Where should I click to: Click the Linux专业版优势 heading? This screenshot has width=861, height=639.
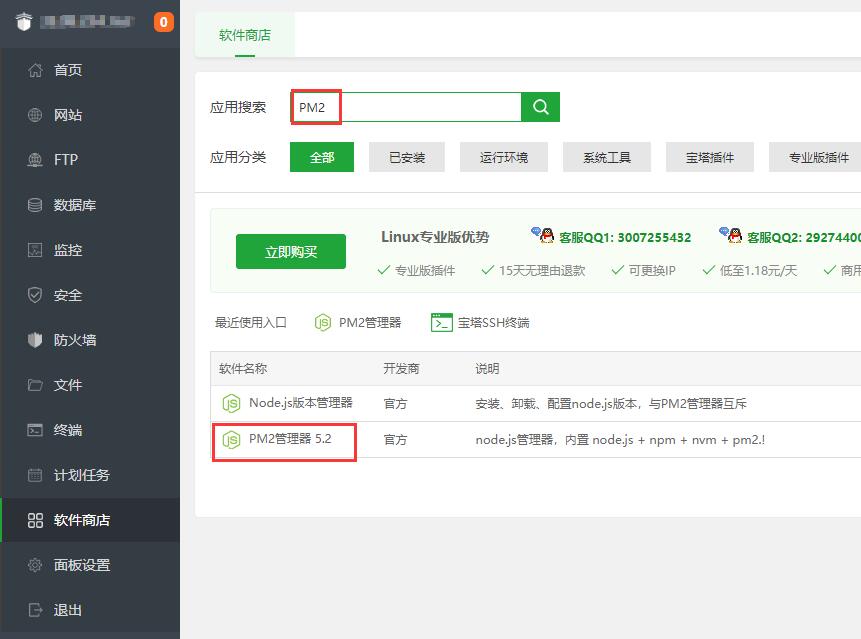coord(435,237)
